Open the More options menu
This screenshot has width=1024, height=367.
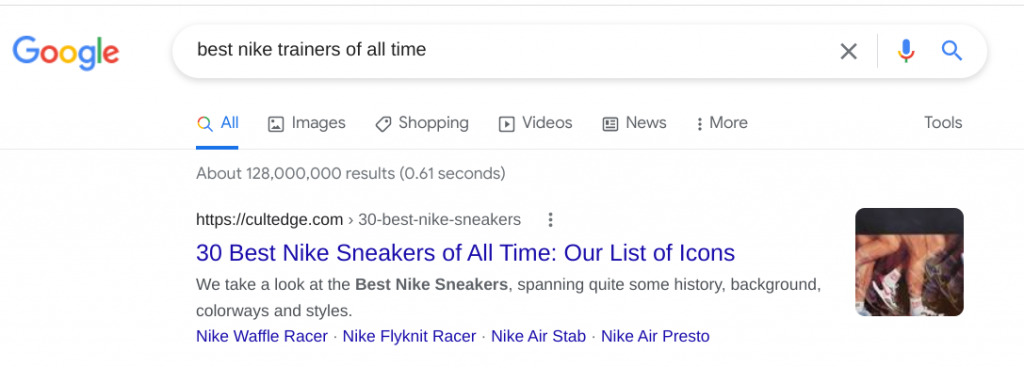(722, 123)
